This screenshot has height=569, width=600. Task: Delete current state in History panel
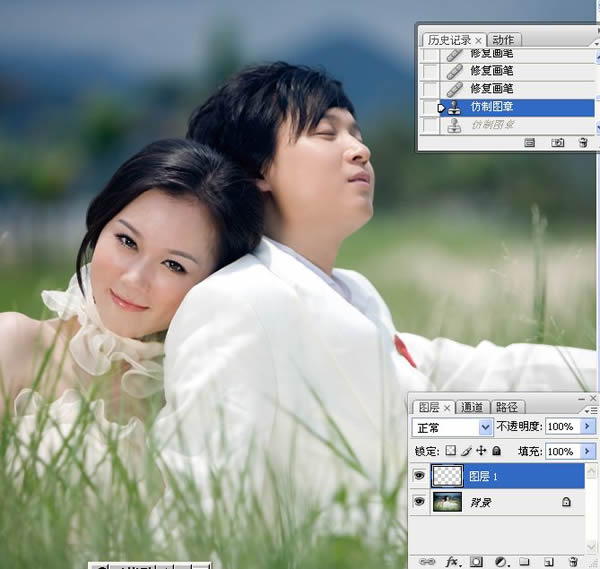(582, 143)
